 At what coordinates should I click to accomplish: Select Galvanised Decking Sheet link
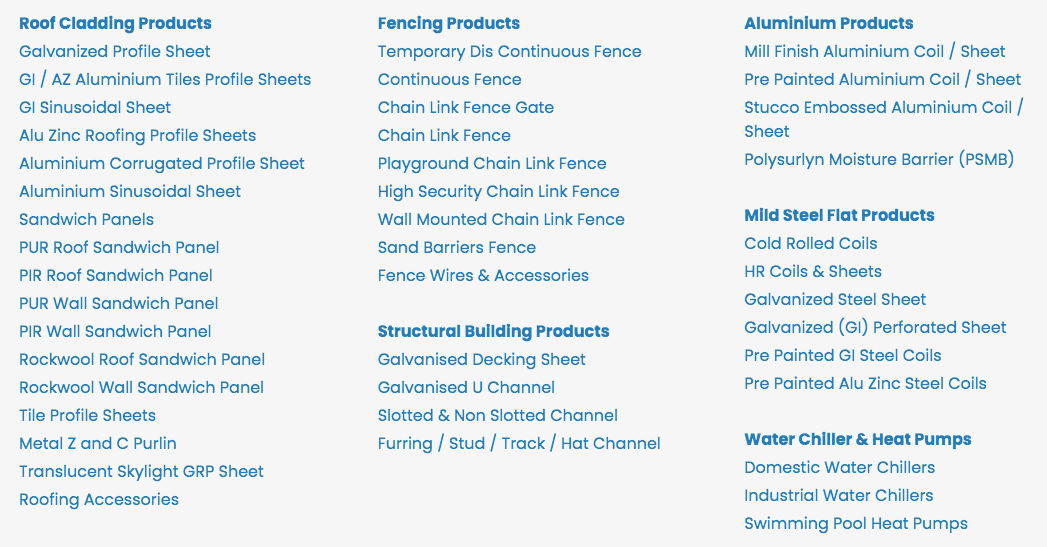(481, 359)
